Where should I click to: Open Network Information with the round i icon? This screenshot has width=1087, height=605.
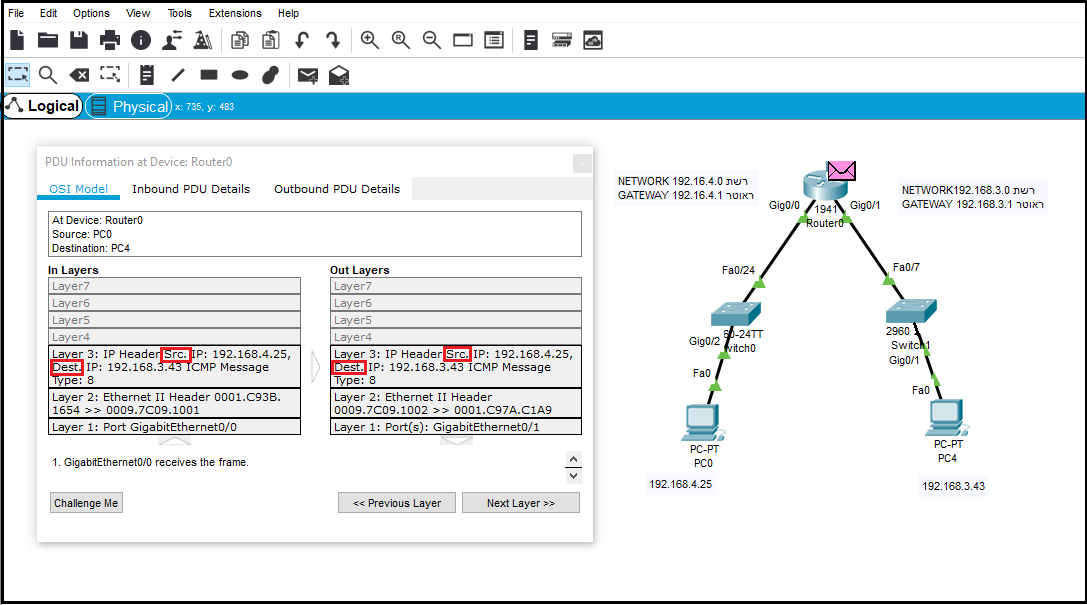141,40
